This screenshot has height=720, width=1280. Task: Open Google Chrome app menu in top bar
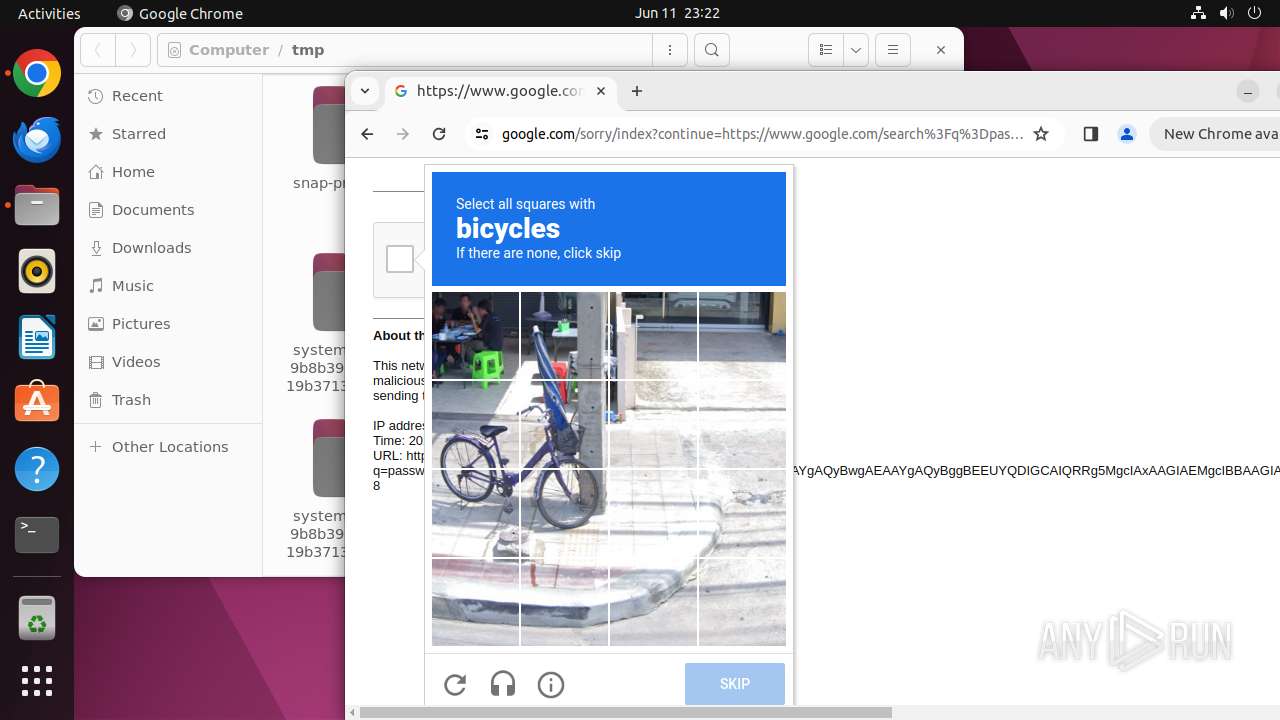click(180, 13)
